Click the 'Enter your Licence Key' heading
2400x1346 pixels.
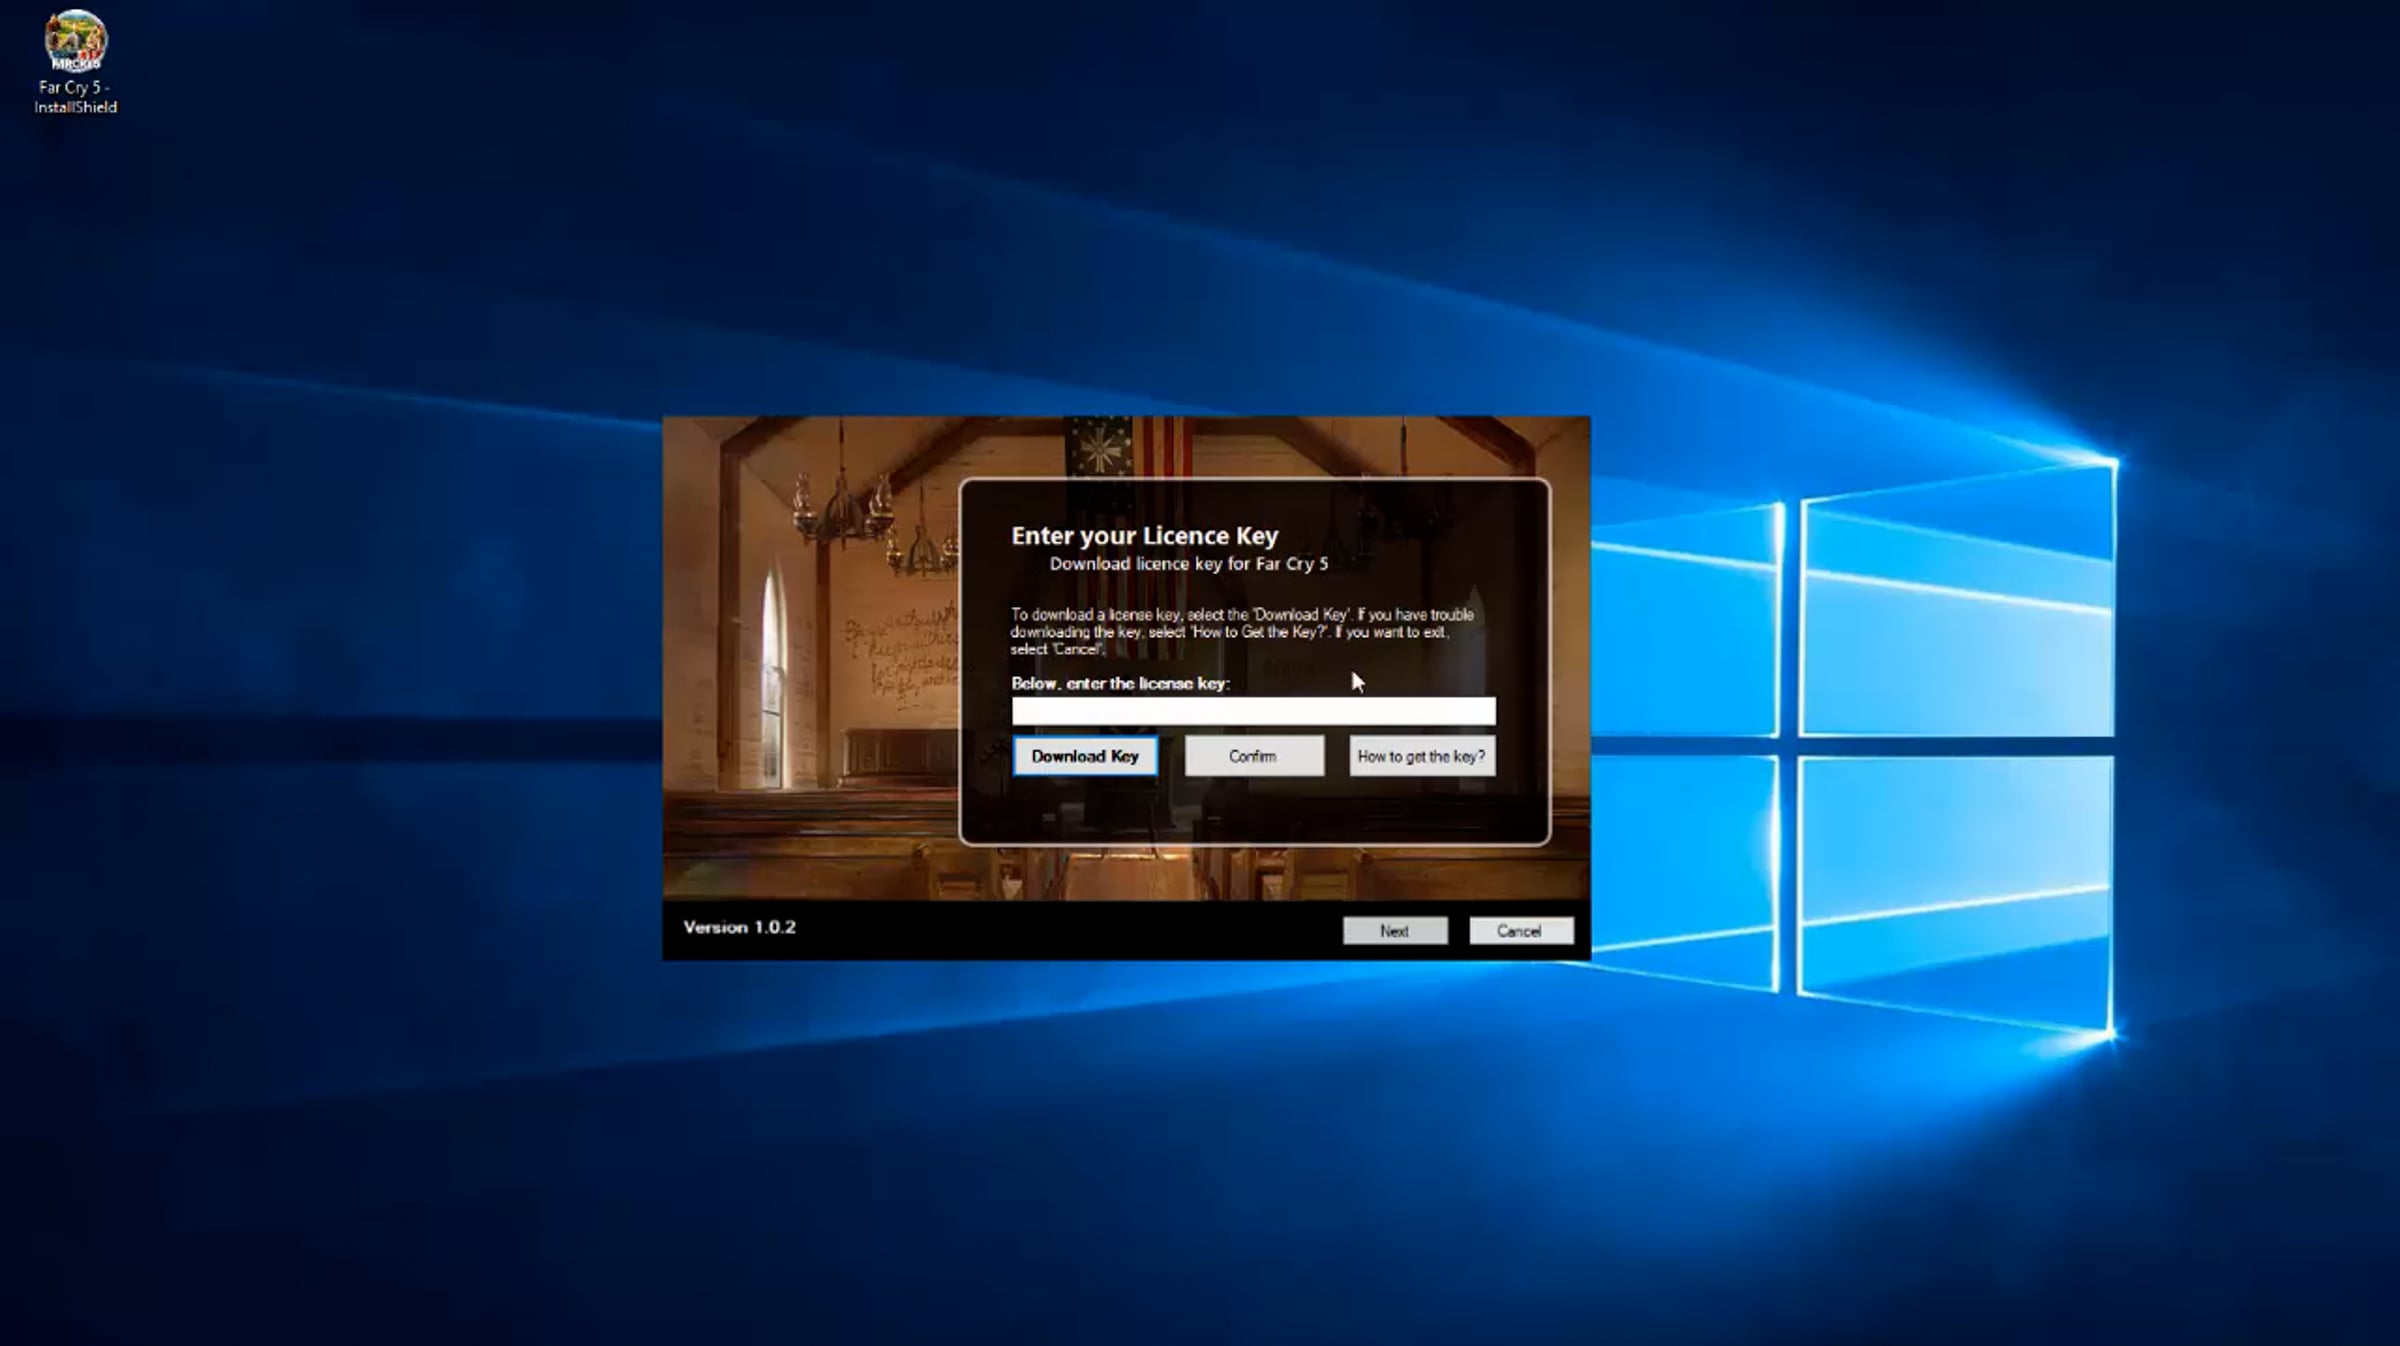click(1143, 535)
